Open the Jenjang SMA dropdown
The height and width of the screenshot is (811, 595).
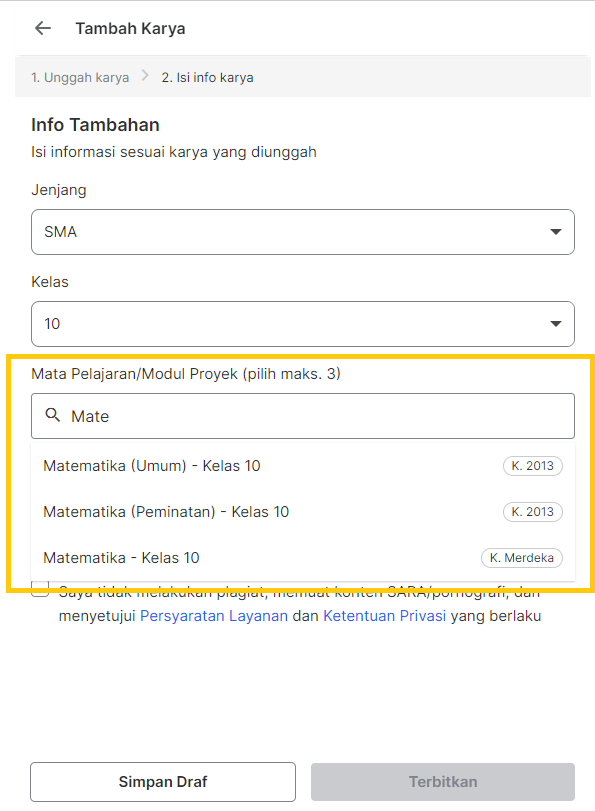[303, 232]
